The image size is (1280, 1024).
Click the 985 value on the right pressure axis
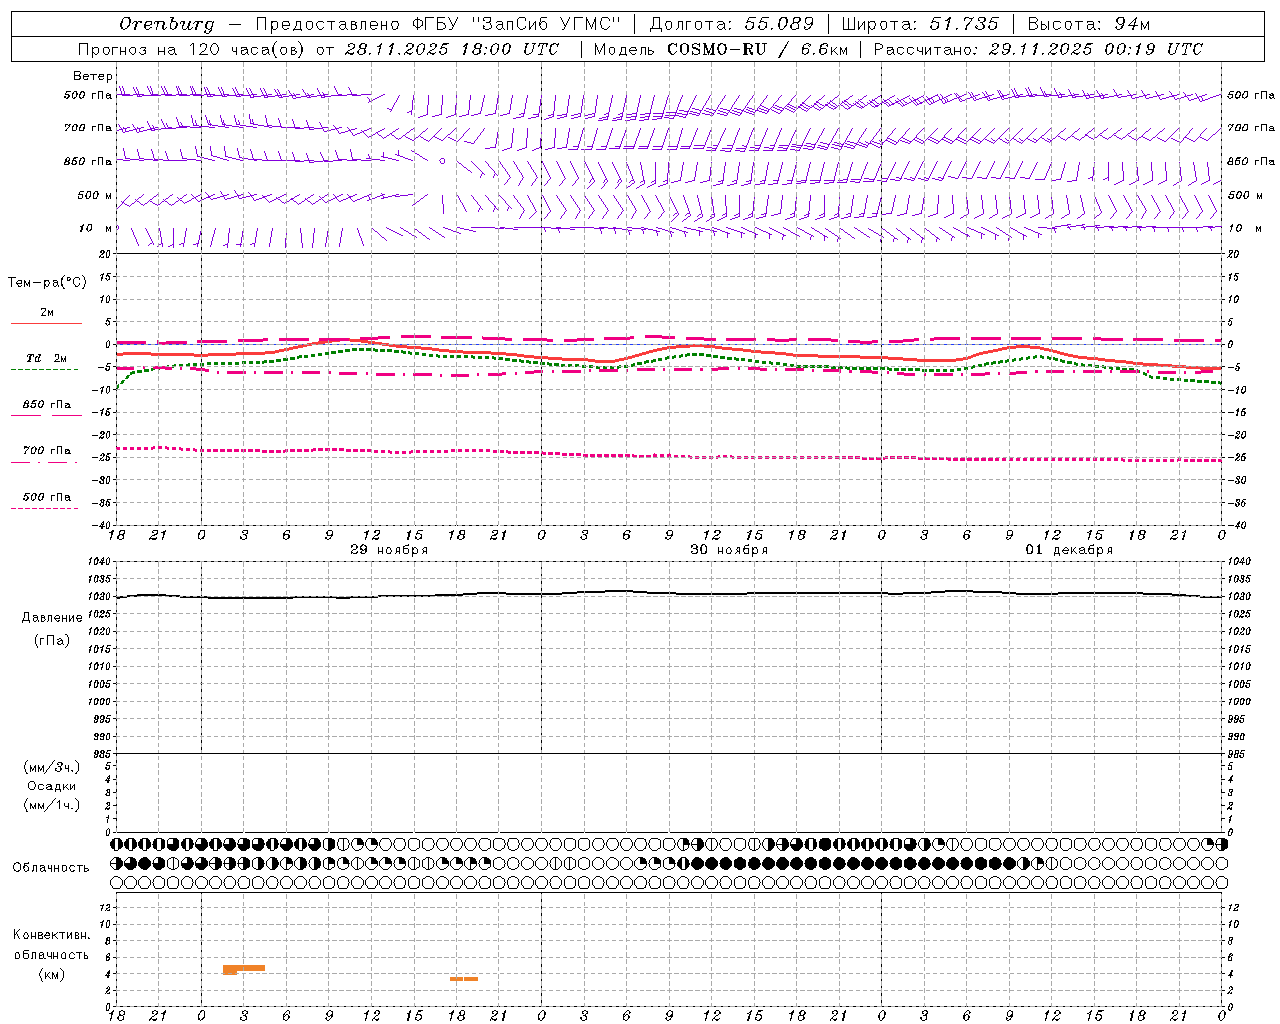pos(1237,754)
